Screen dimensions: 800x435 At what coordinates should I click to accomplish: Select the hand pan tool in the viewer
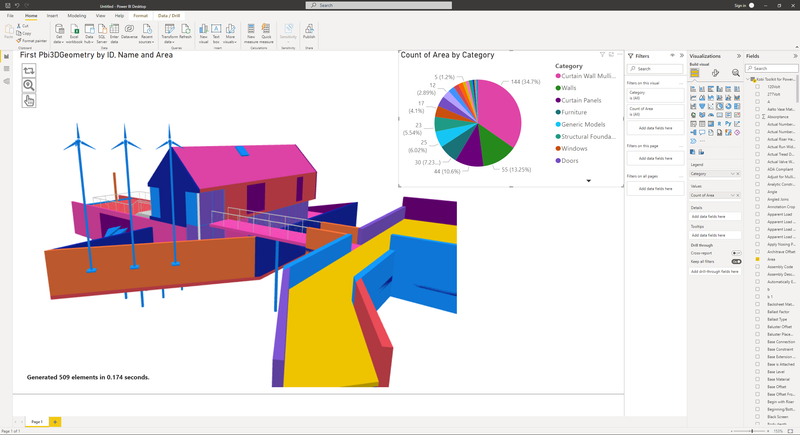click(x=29, y=100)
